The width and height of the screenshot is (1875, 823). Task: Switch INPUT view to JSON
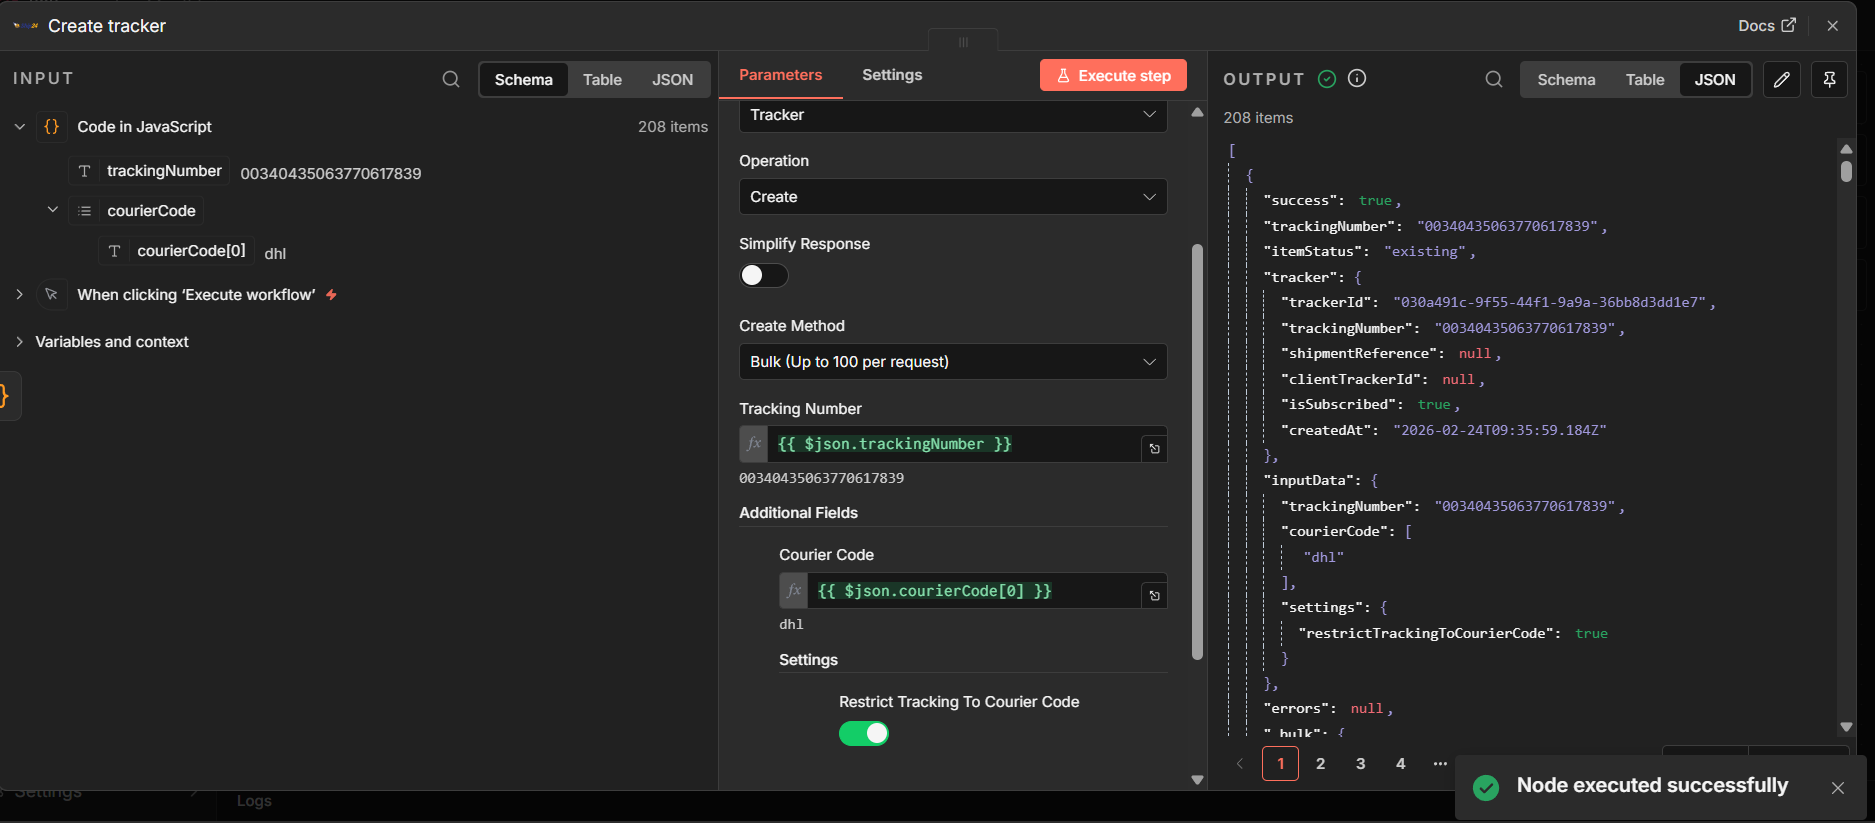coord(672,80)
